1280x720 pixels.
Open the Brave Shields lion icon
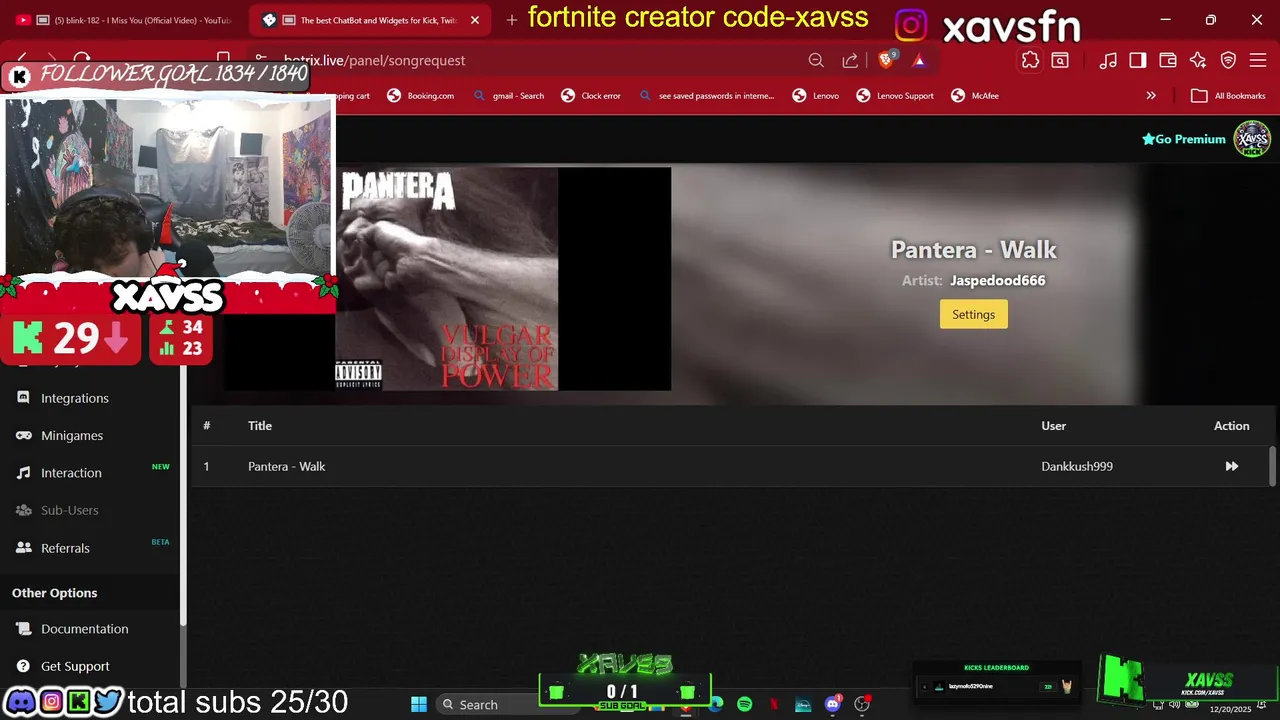tap(886, 60)
